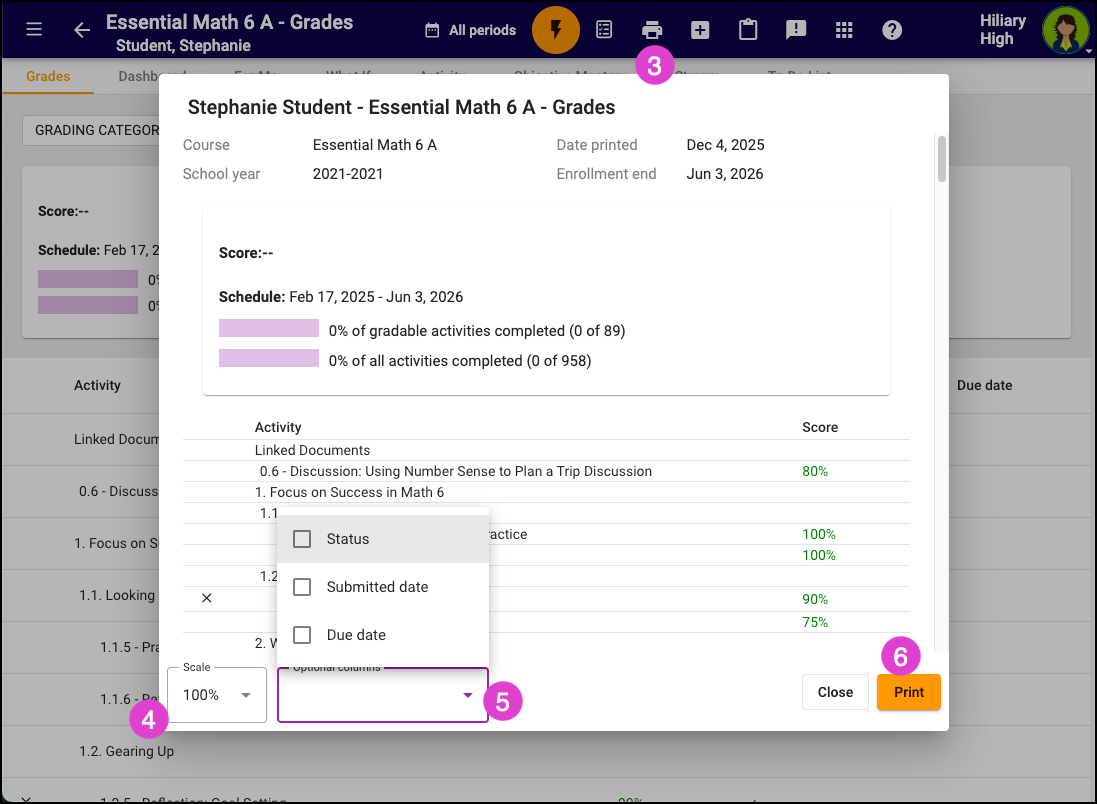
Task: Click the 'Dec 4, 2025' date printed value
Action: click(x=725, y=145)
